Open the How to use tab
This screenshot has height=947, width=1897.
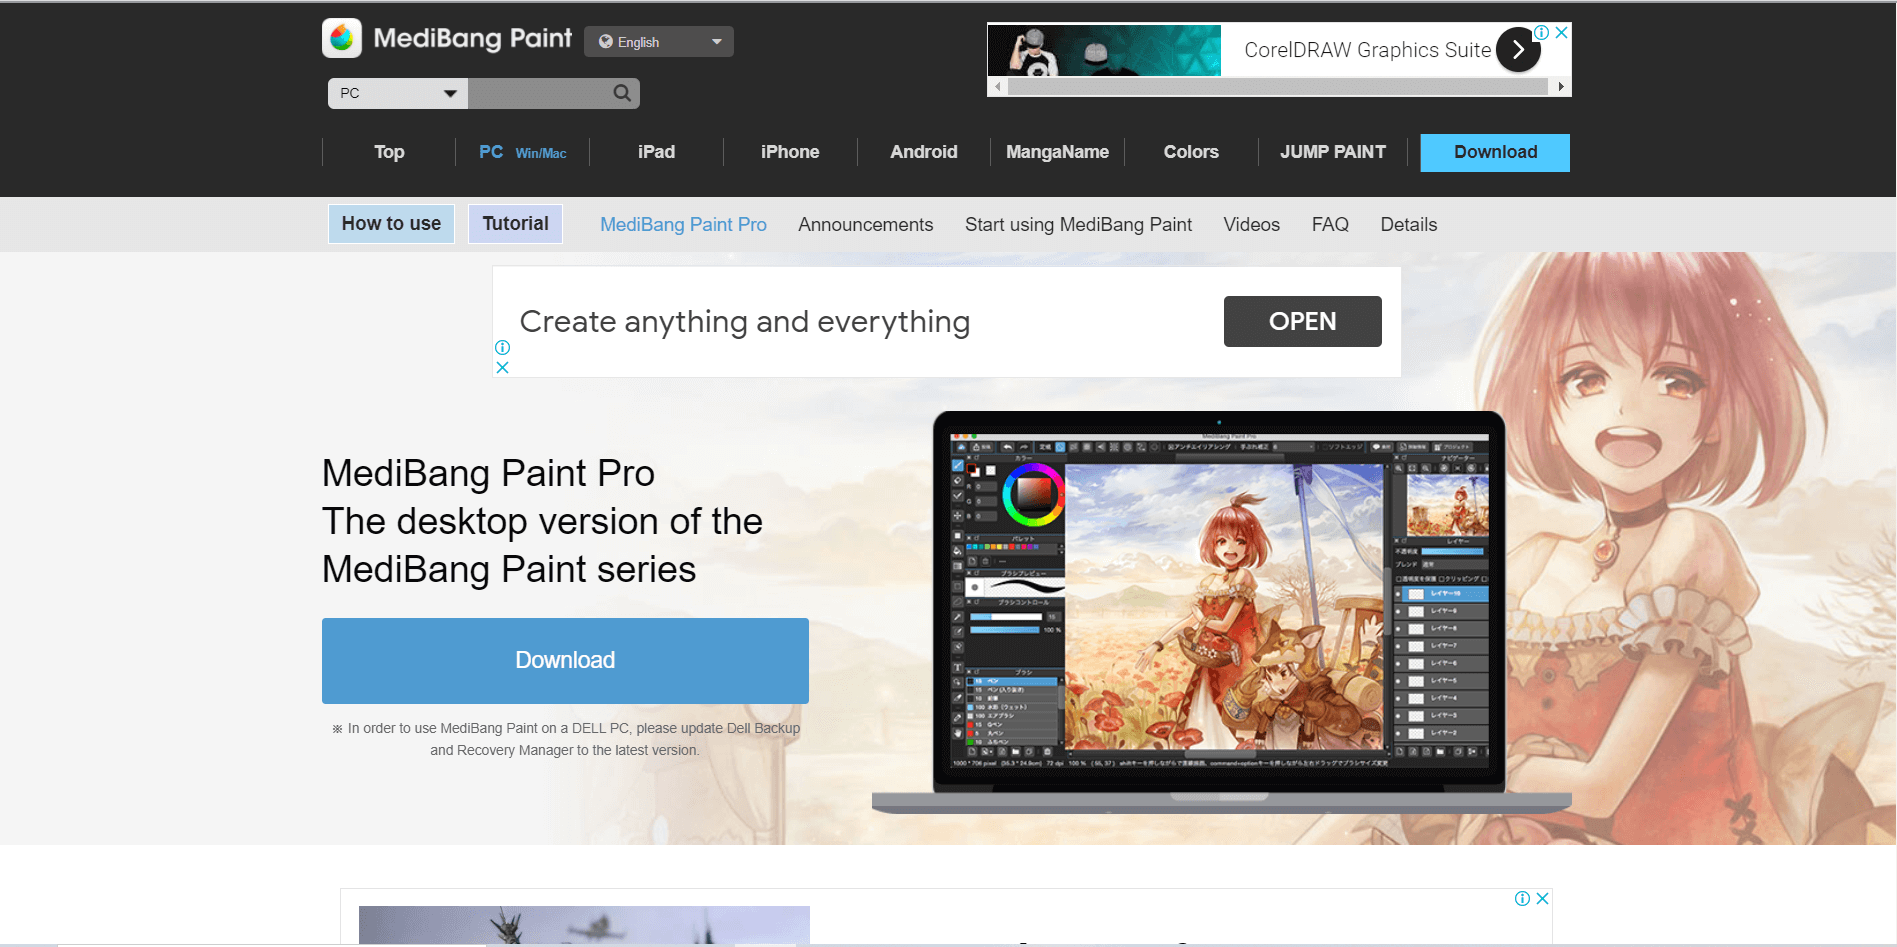(x=391, y=224)
